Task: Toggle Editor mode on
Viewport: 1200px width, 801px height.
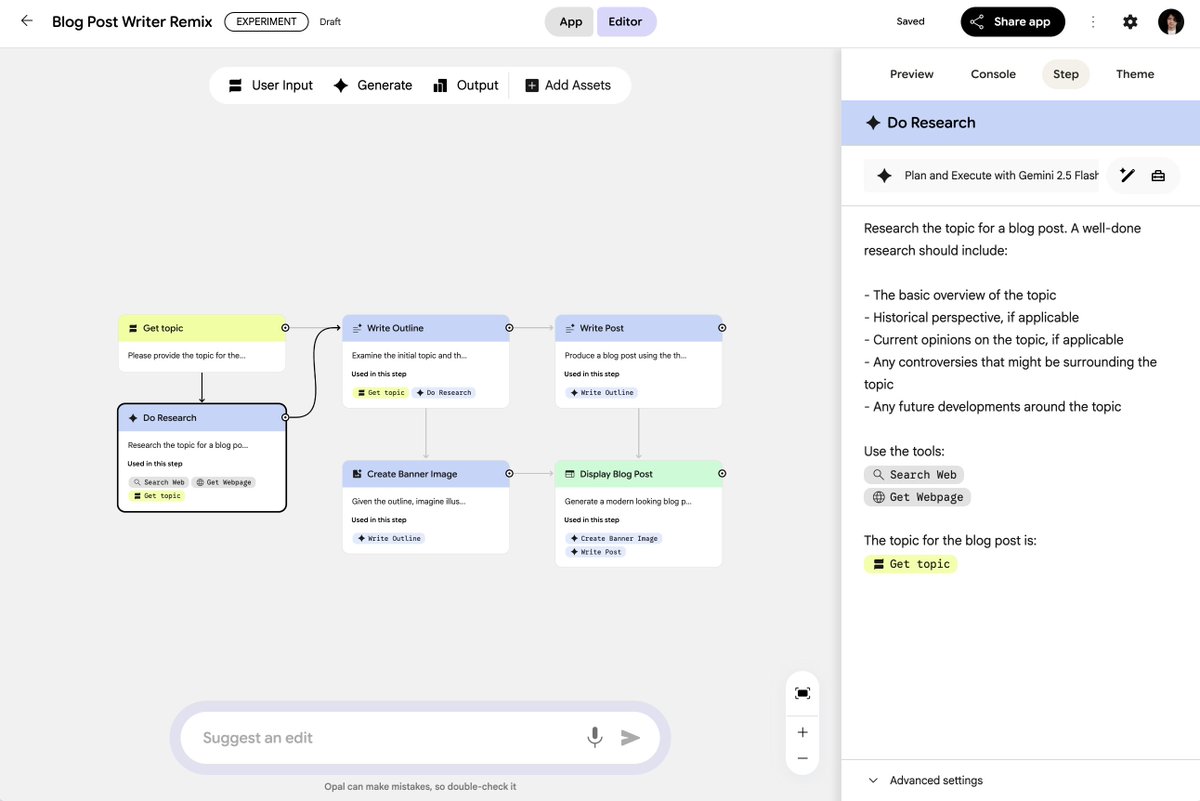Action: 626,21
